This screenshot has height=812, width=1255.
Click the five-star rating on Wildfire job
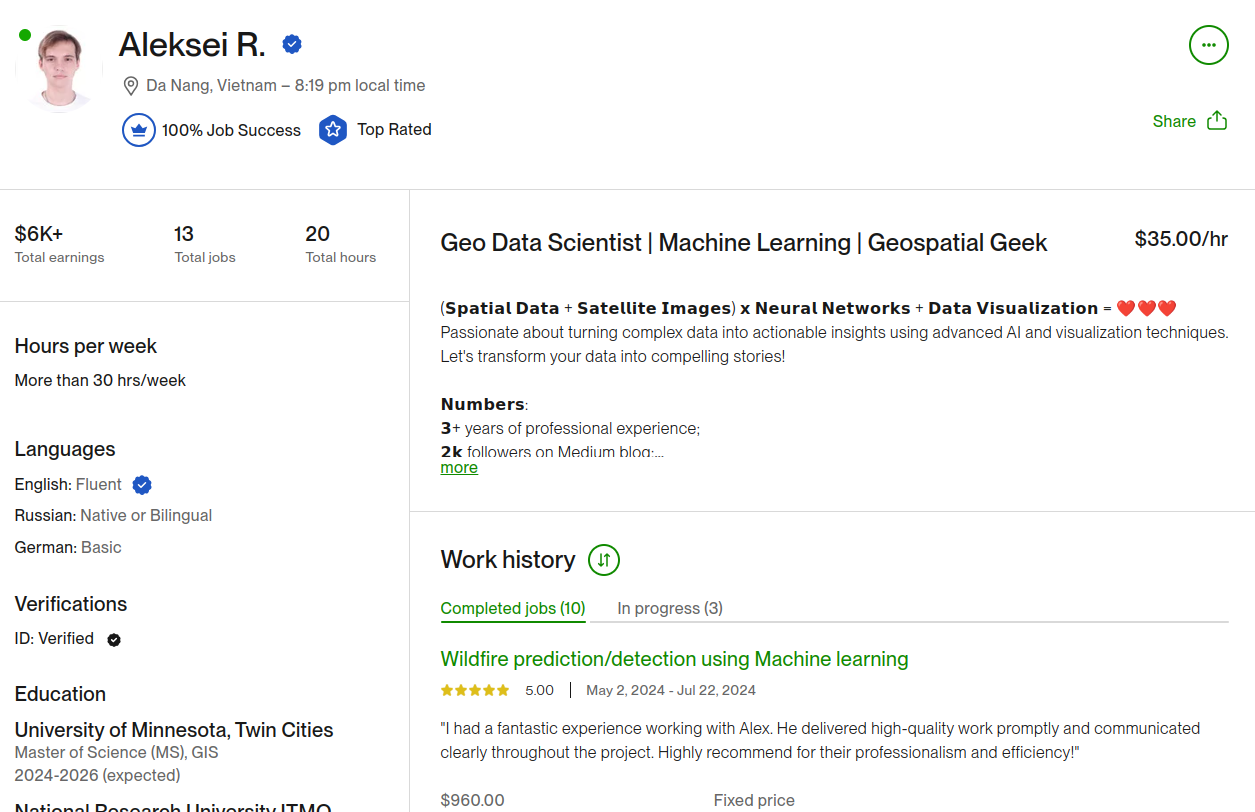click(475, 690)
